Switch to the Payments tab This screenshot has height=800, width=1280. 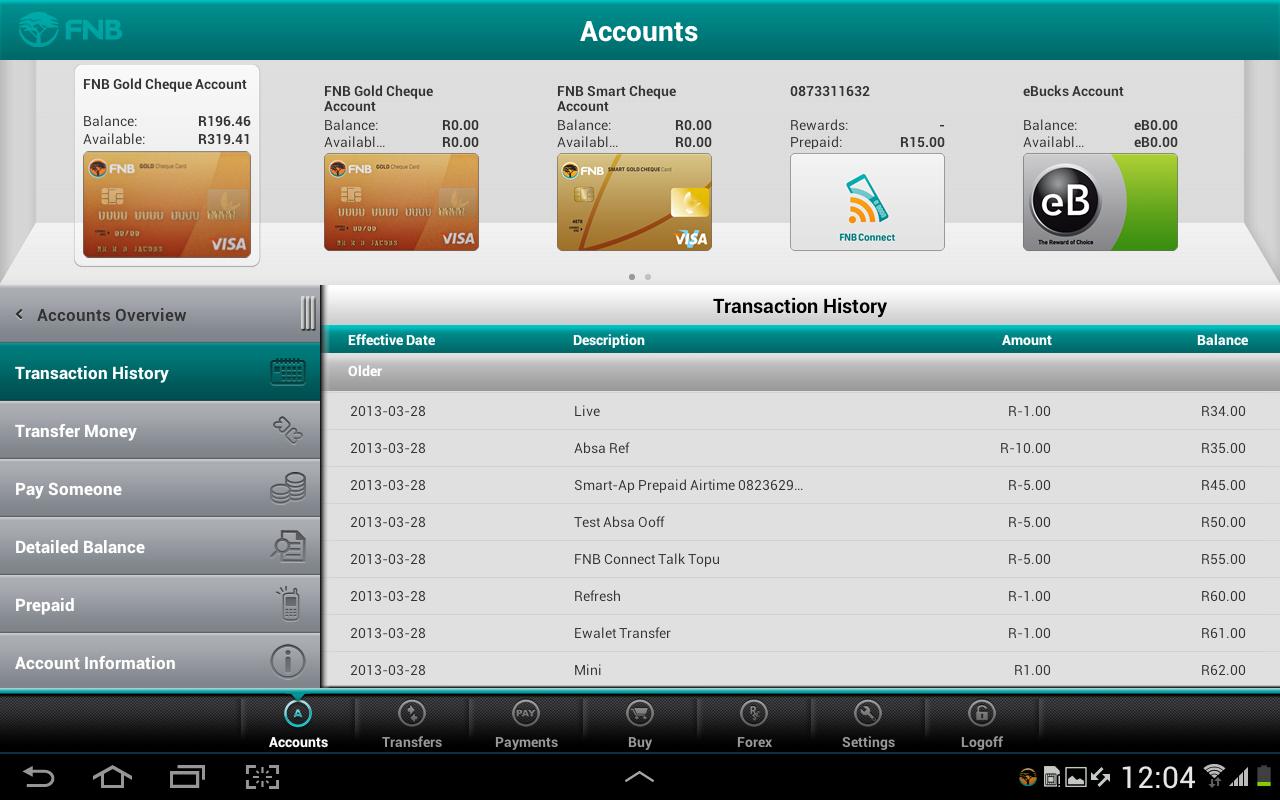point(526,724)
